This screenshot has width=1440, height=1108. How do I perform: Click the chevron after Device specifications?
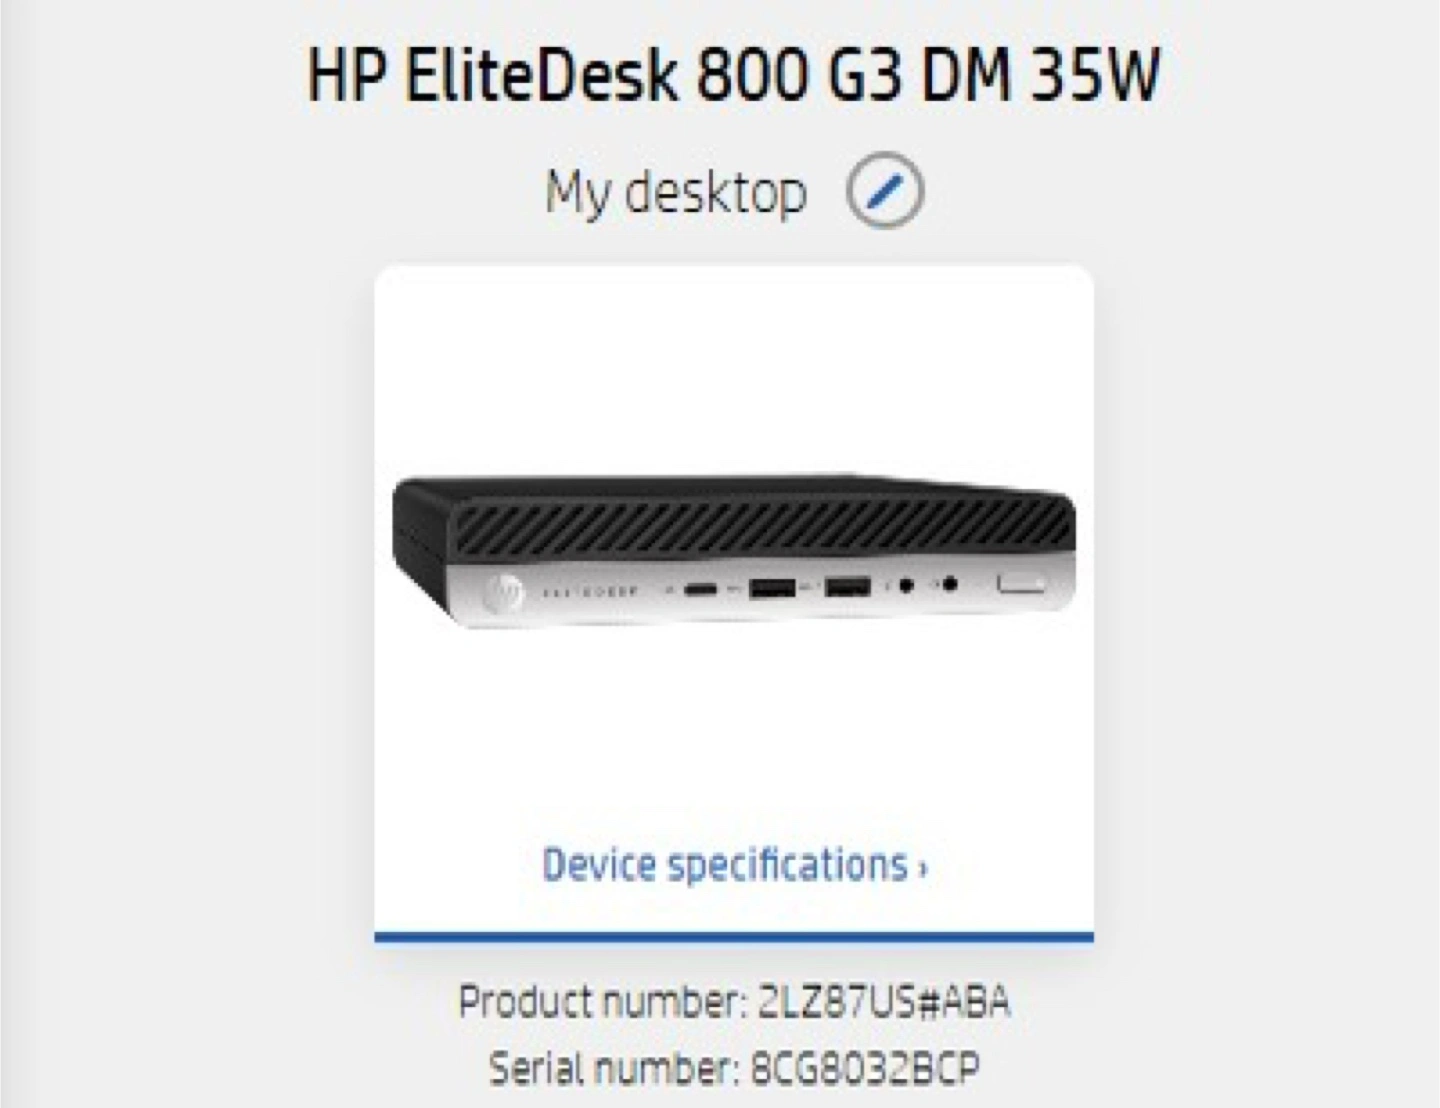point(923,868)
